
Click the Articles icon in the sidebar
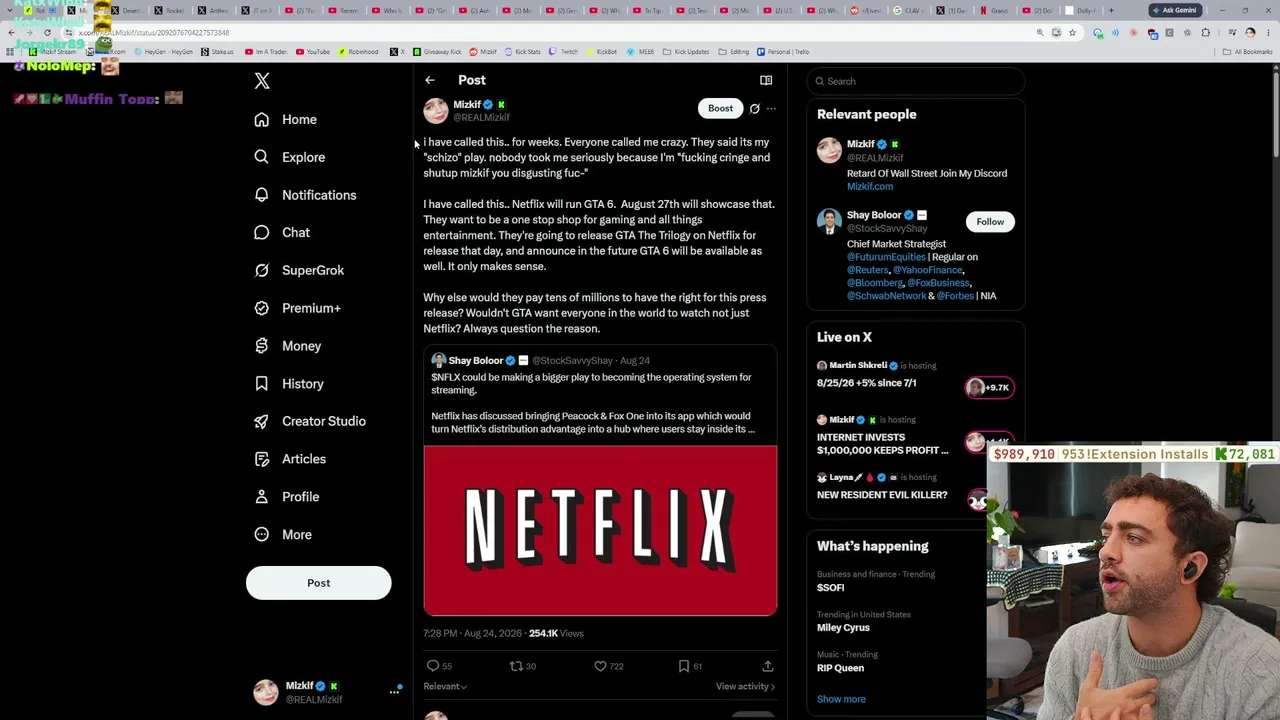[262, 459]
